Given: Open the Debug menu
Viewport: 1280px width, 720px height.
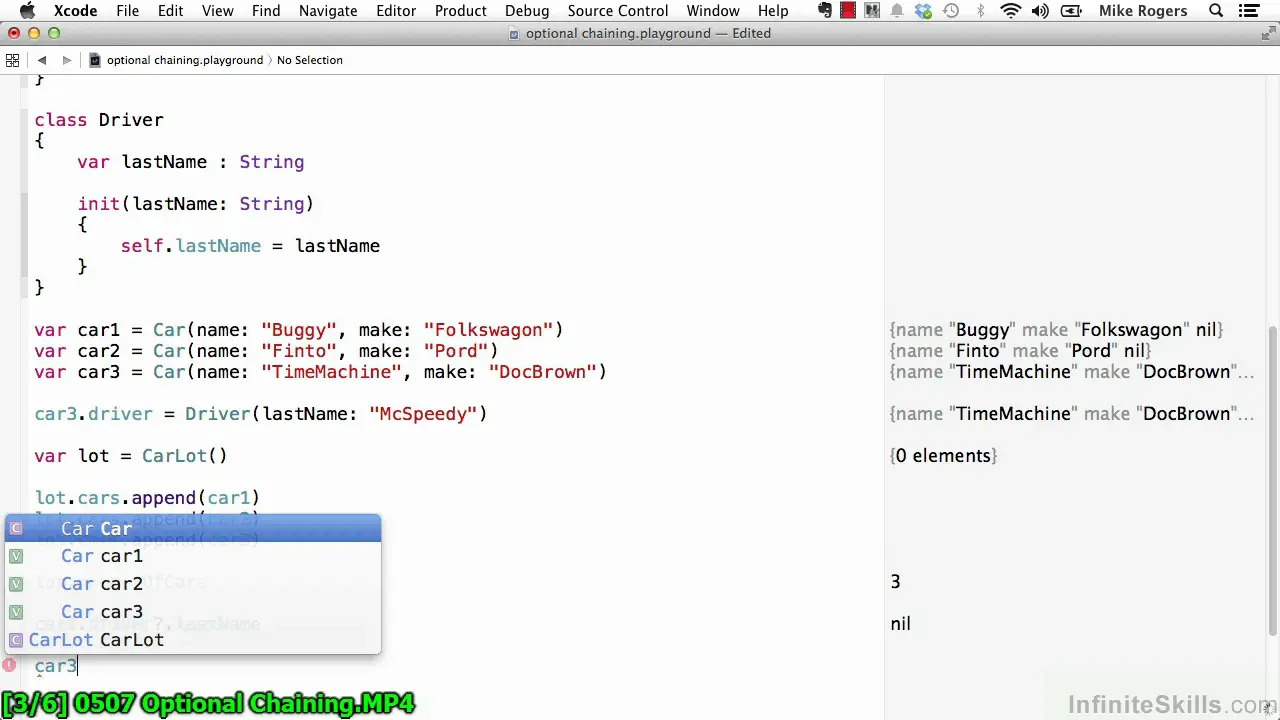Looking at the screenshot, I should coord(526,11).
